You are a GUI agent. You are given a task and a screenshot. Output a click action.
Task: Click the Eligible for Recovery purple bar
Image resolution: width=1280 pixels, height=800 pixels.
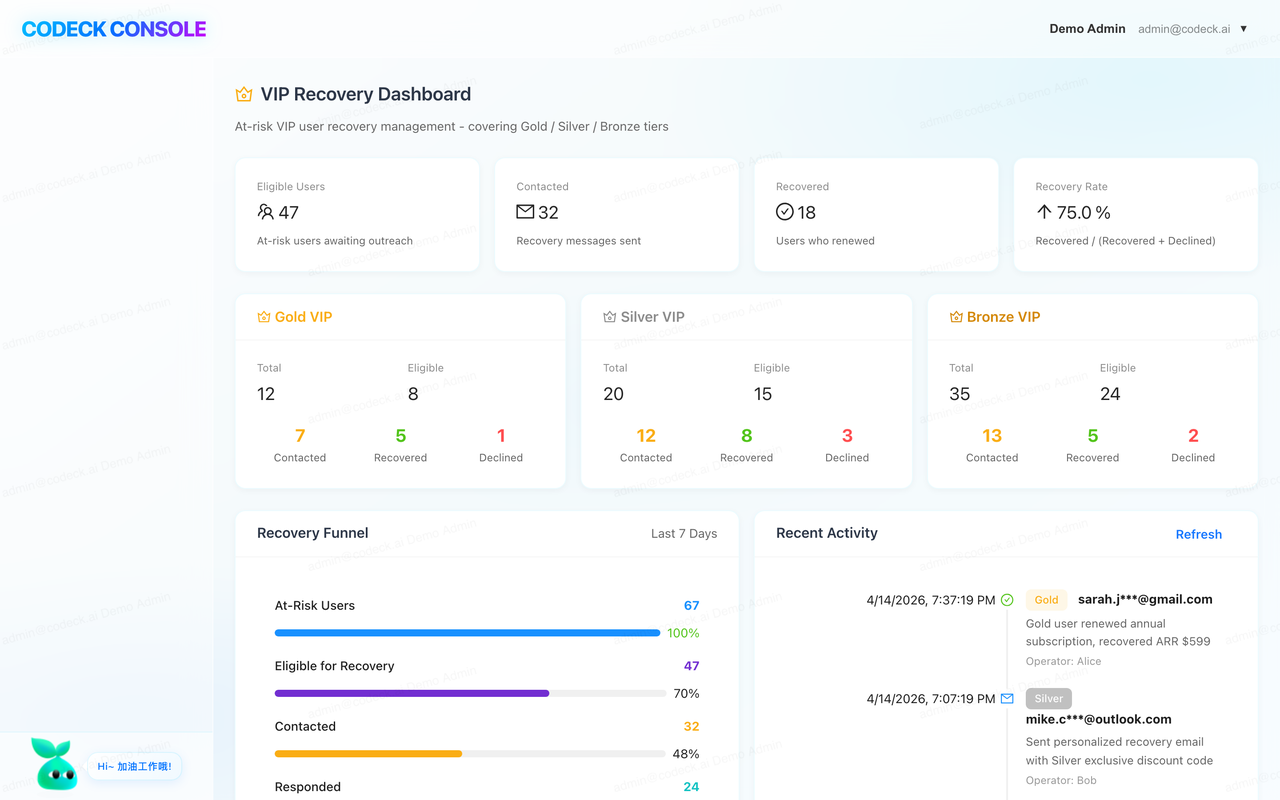click(412, 693)
